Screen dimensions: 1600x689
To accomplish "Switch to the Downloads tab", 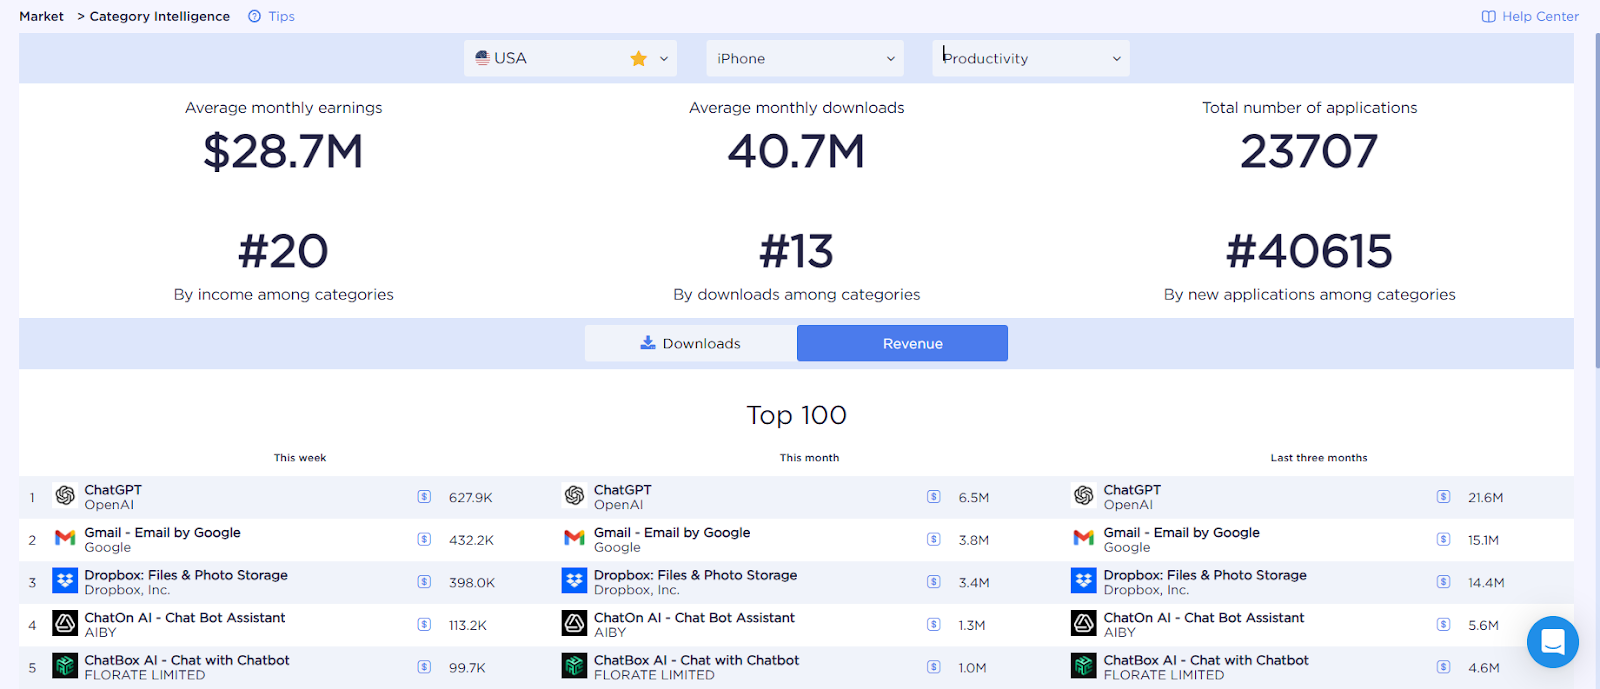I will pos(691,343).
